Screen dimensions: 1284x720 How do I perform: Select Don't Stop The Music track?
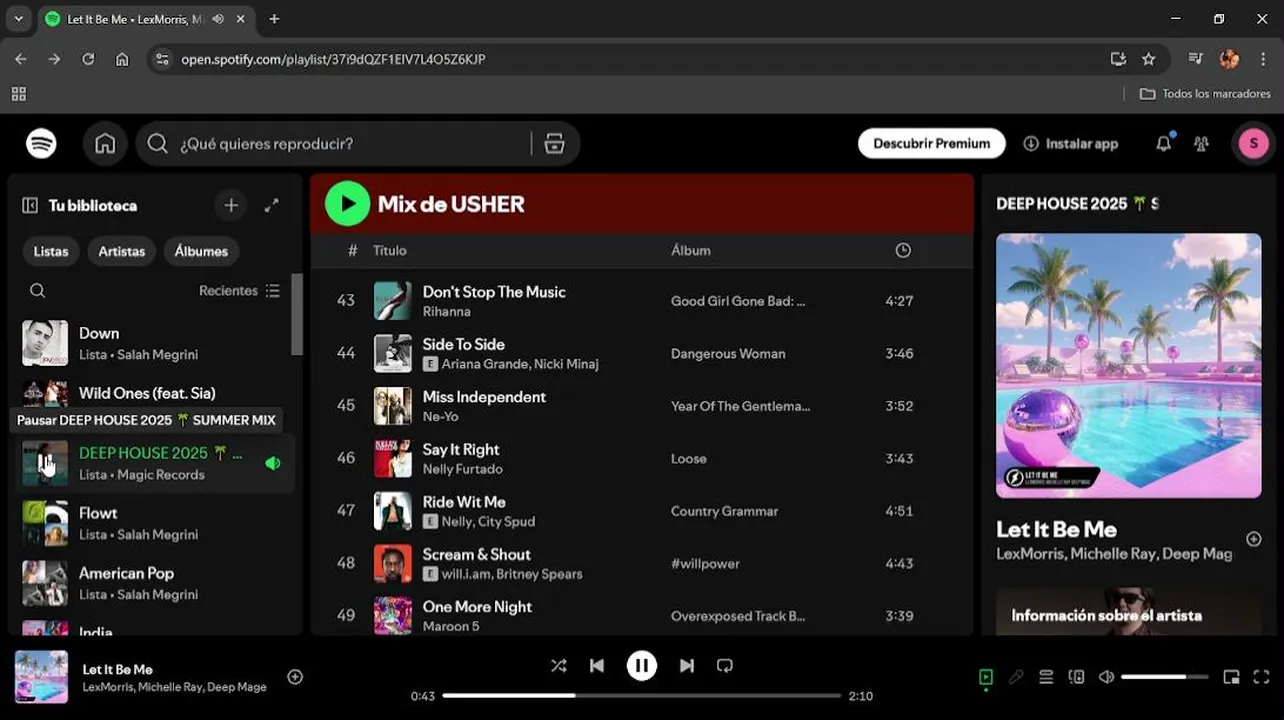(641, 301)
